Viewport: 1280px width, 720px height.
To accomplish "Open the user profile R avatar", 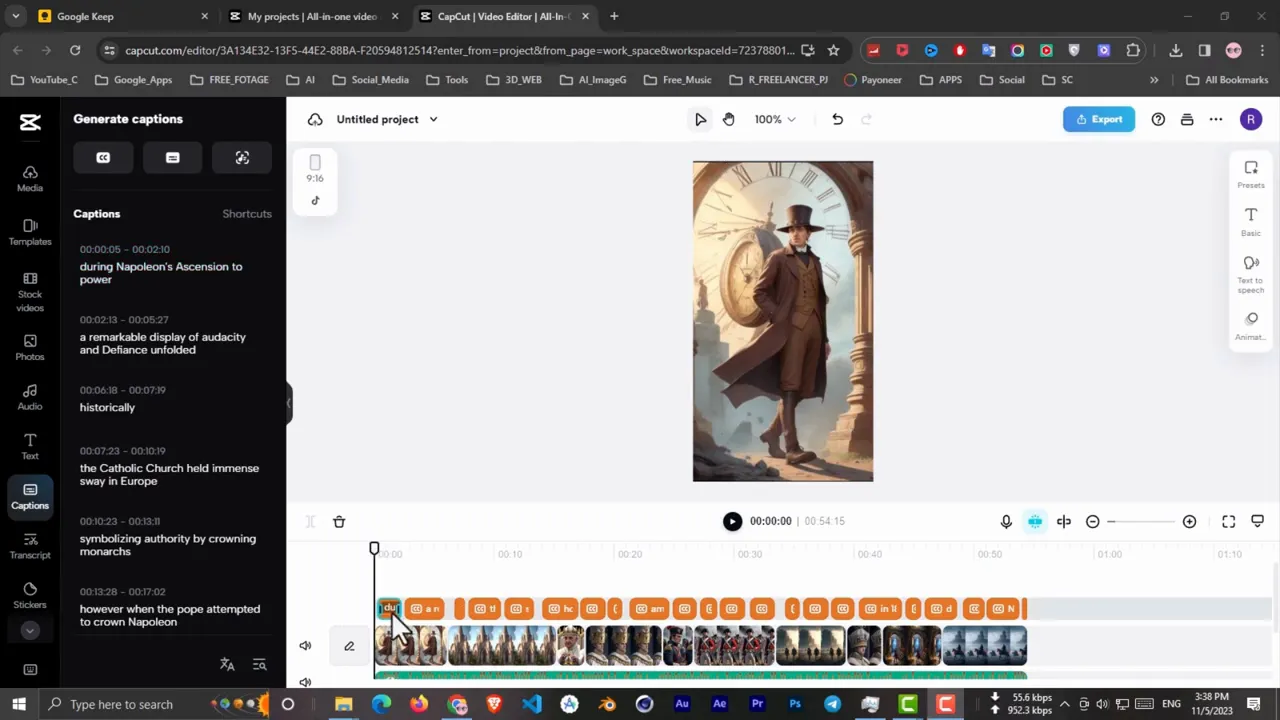I will [1251, 119].
